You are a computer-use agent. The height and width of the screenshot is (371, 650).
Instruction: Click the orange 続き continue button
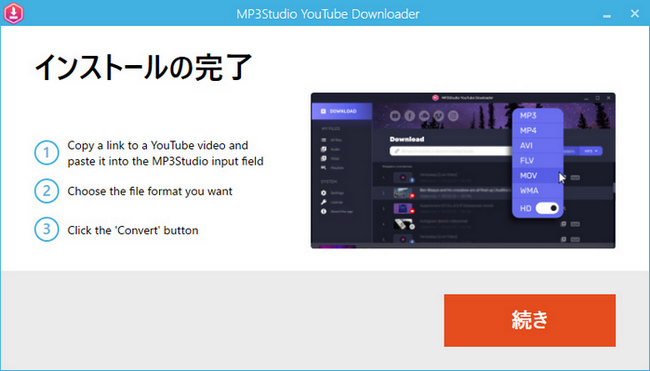[x=529, y=320]
